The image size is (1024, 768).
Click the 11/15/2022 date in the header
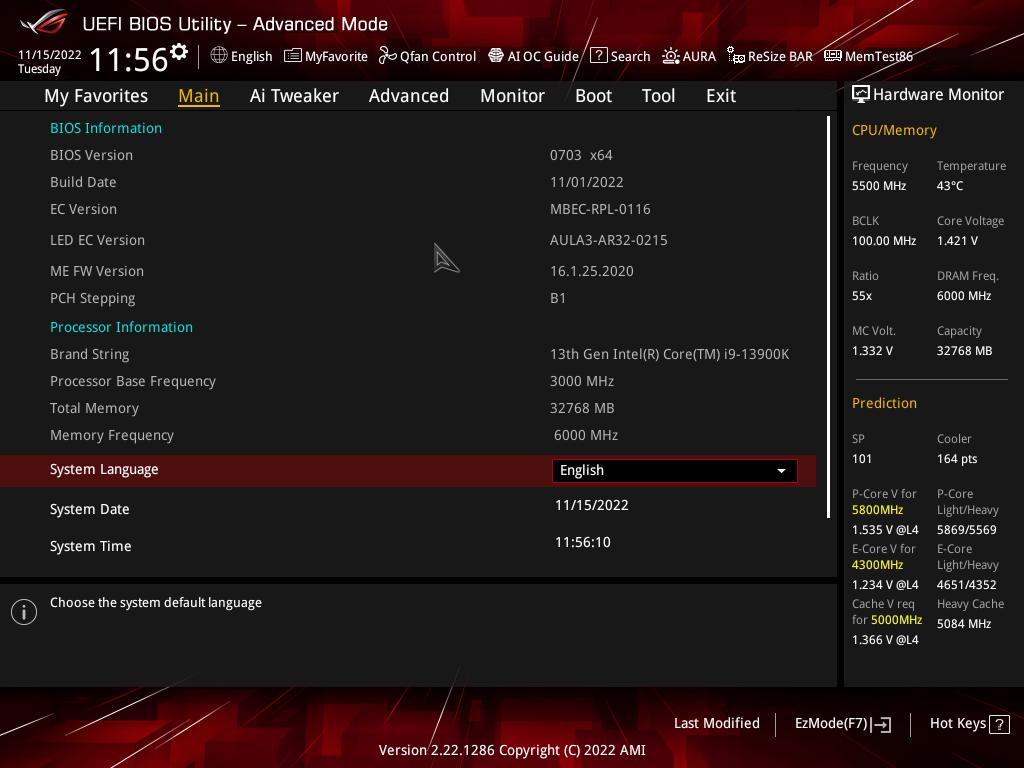[x=50, y=54]
